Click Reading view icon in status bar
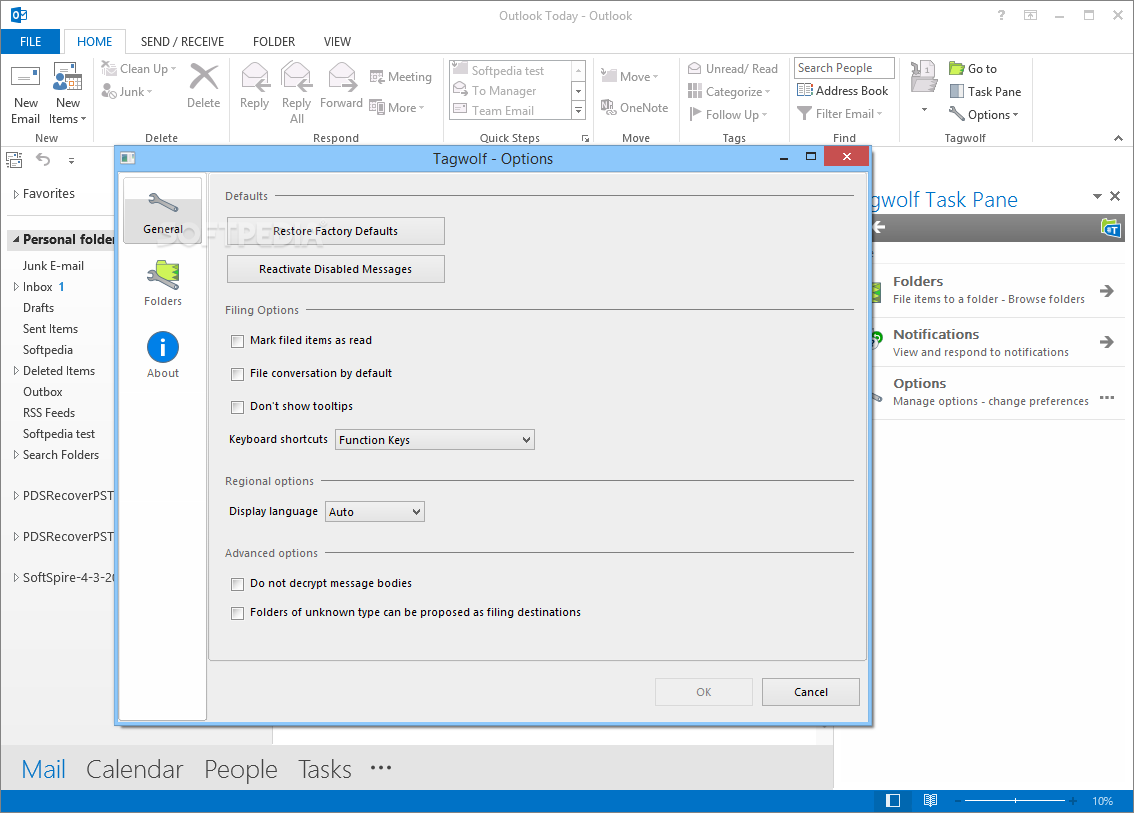 (931, 800)
